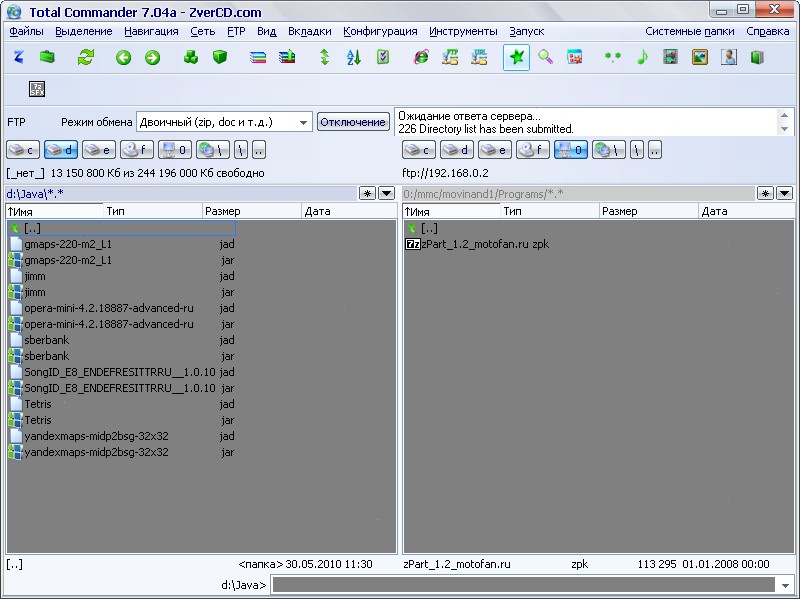Viewport: 800px width, 599px height.
Task: Open the Конфигурация menu
Action: (x=380, y=31)
